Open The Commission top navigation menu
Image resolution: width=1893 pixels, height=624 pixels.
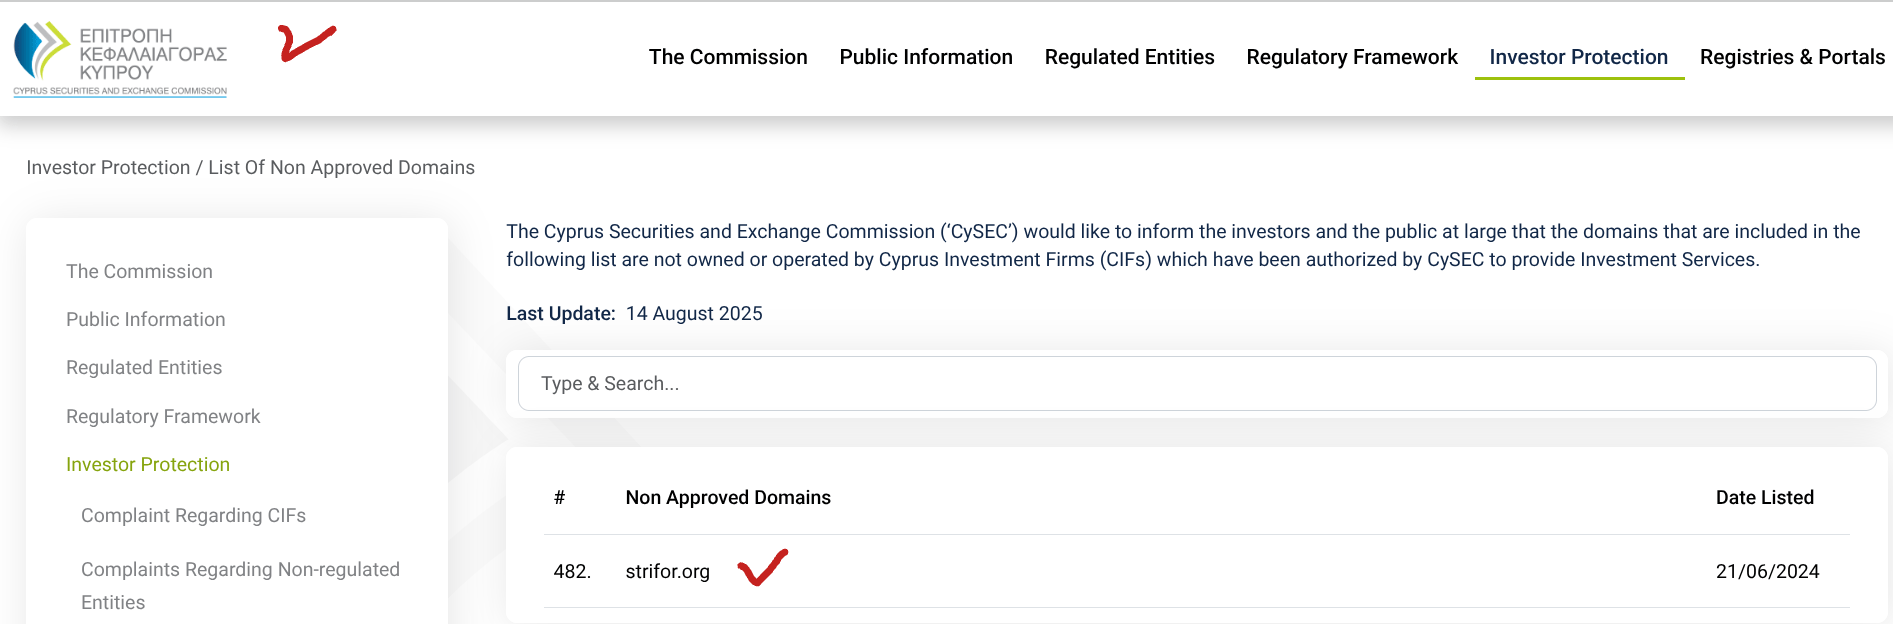(727, 58)
